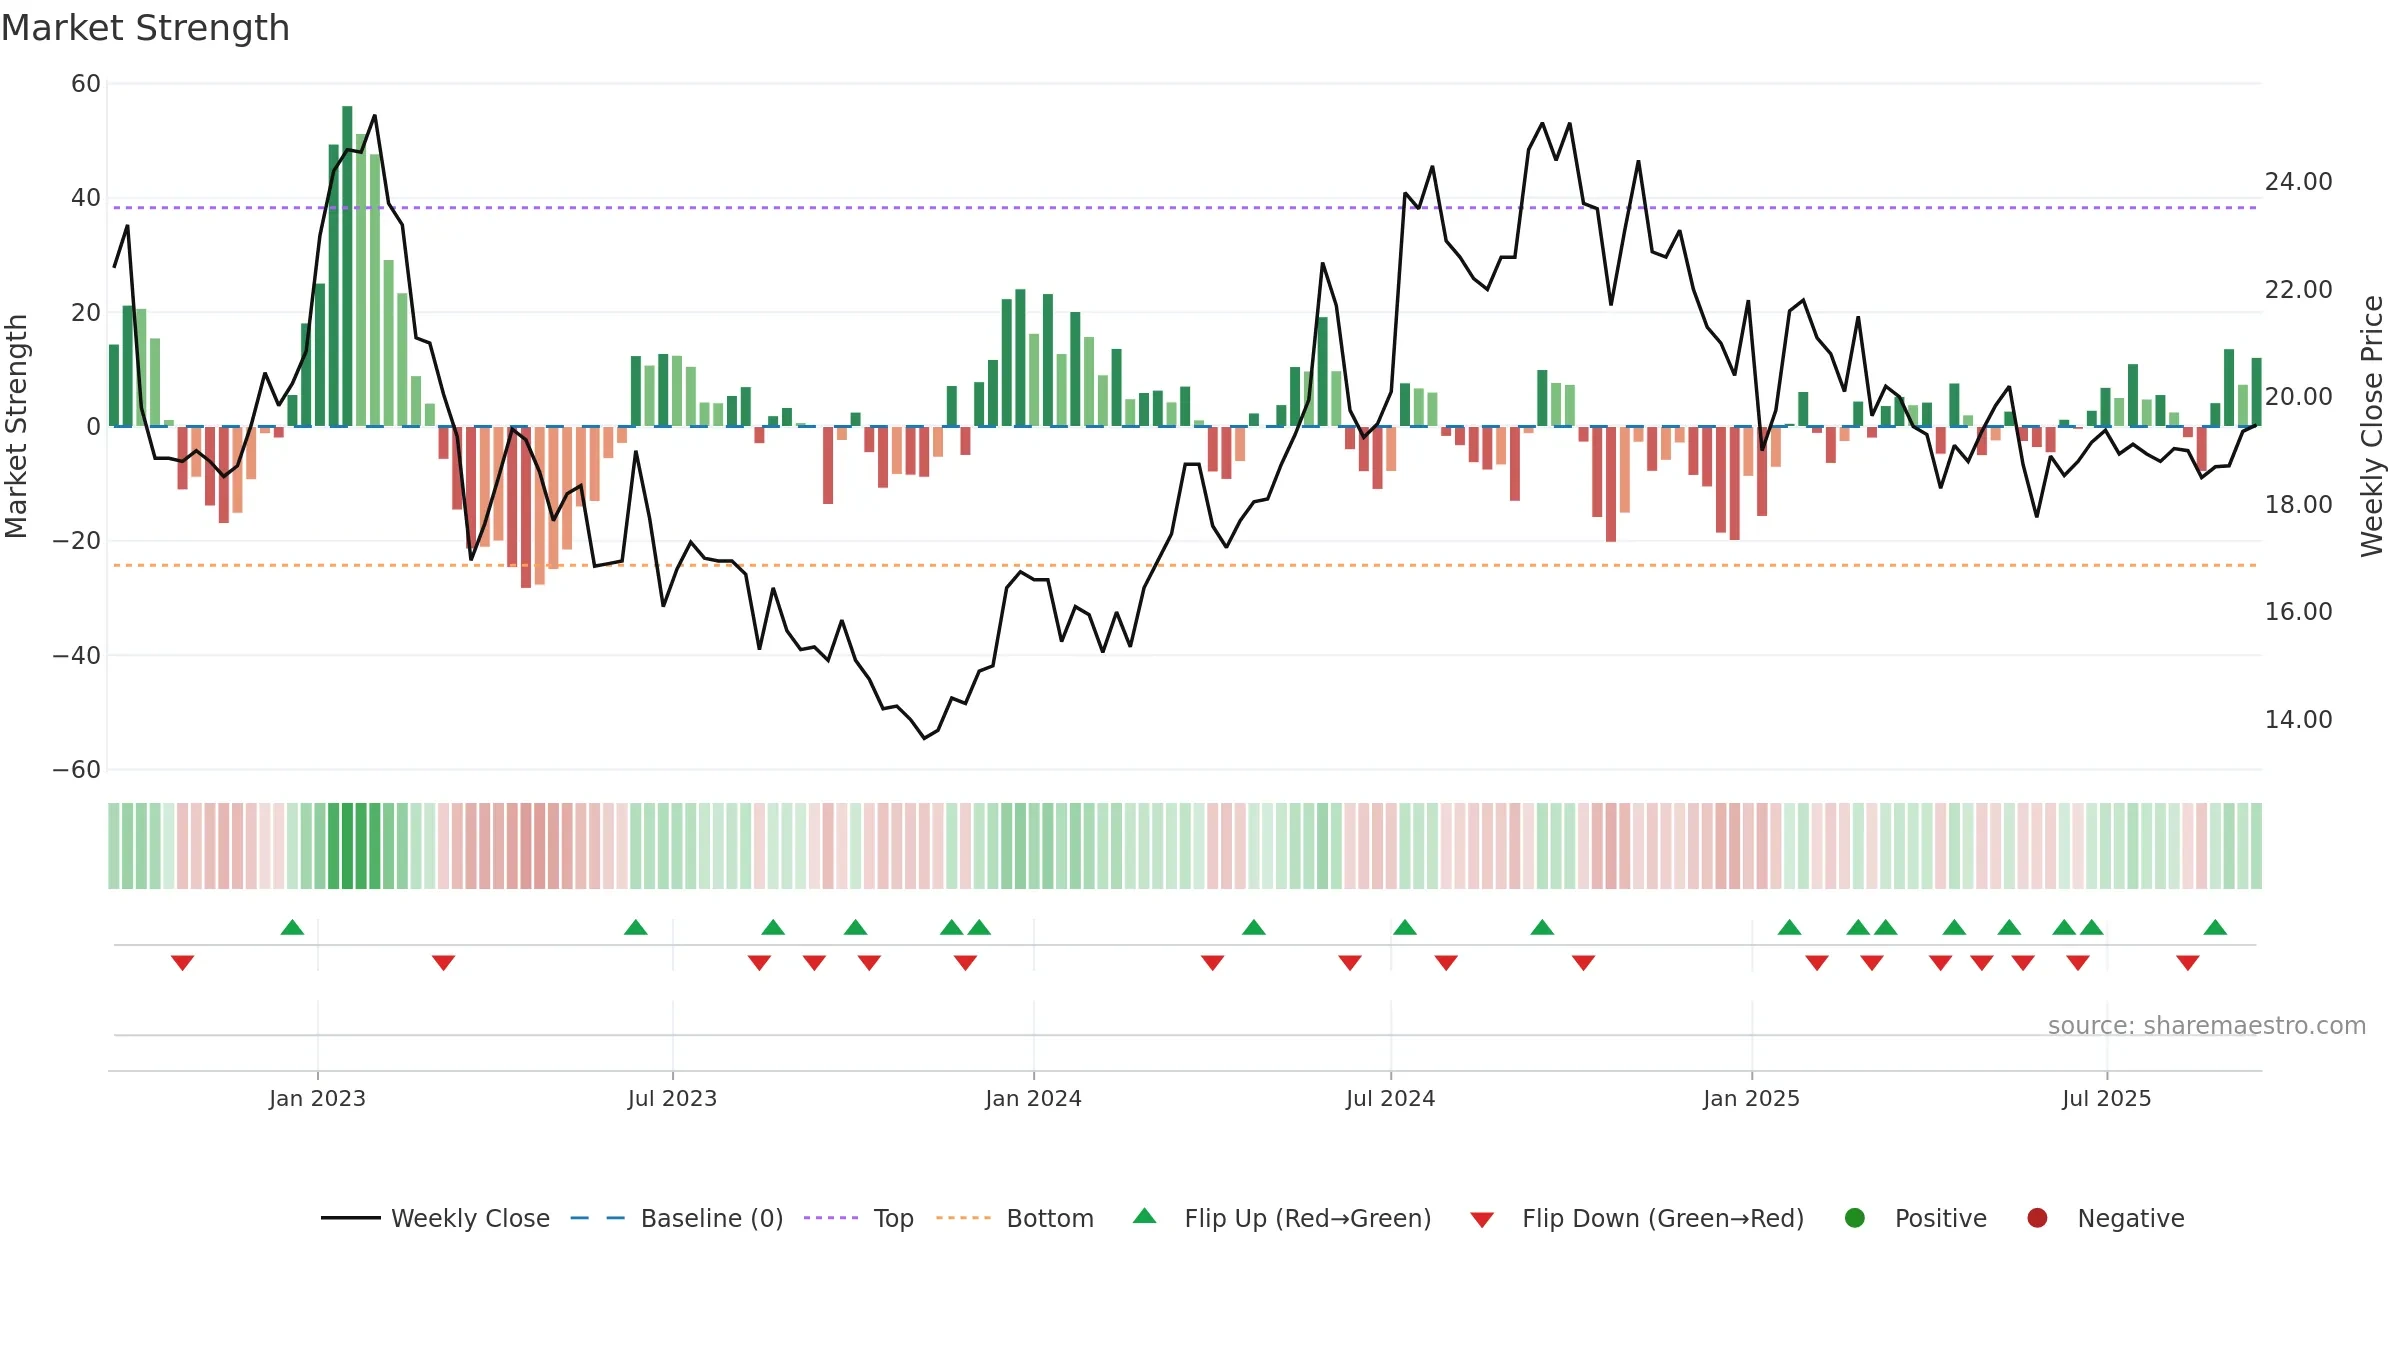Click the vertical Weekly Close Price axis title
The image size is (2400, 1350).
click(2373, 426)
